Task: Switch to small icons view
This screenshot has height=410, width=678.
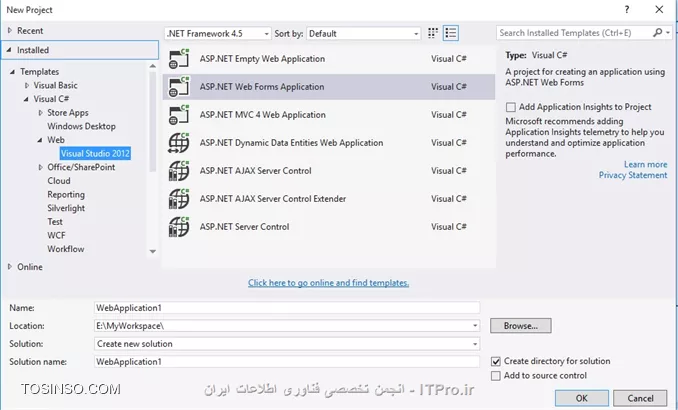Action: pyautogui.click(x=433, y=33)
